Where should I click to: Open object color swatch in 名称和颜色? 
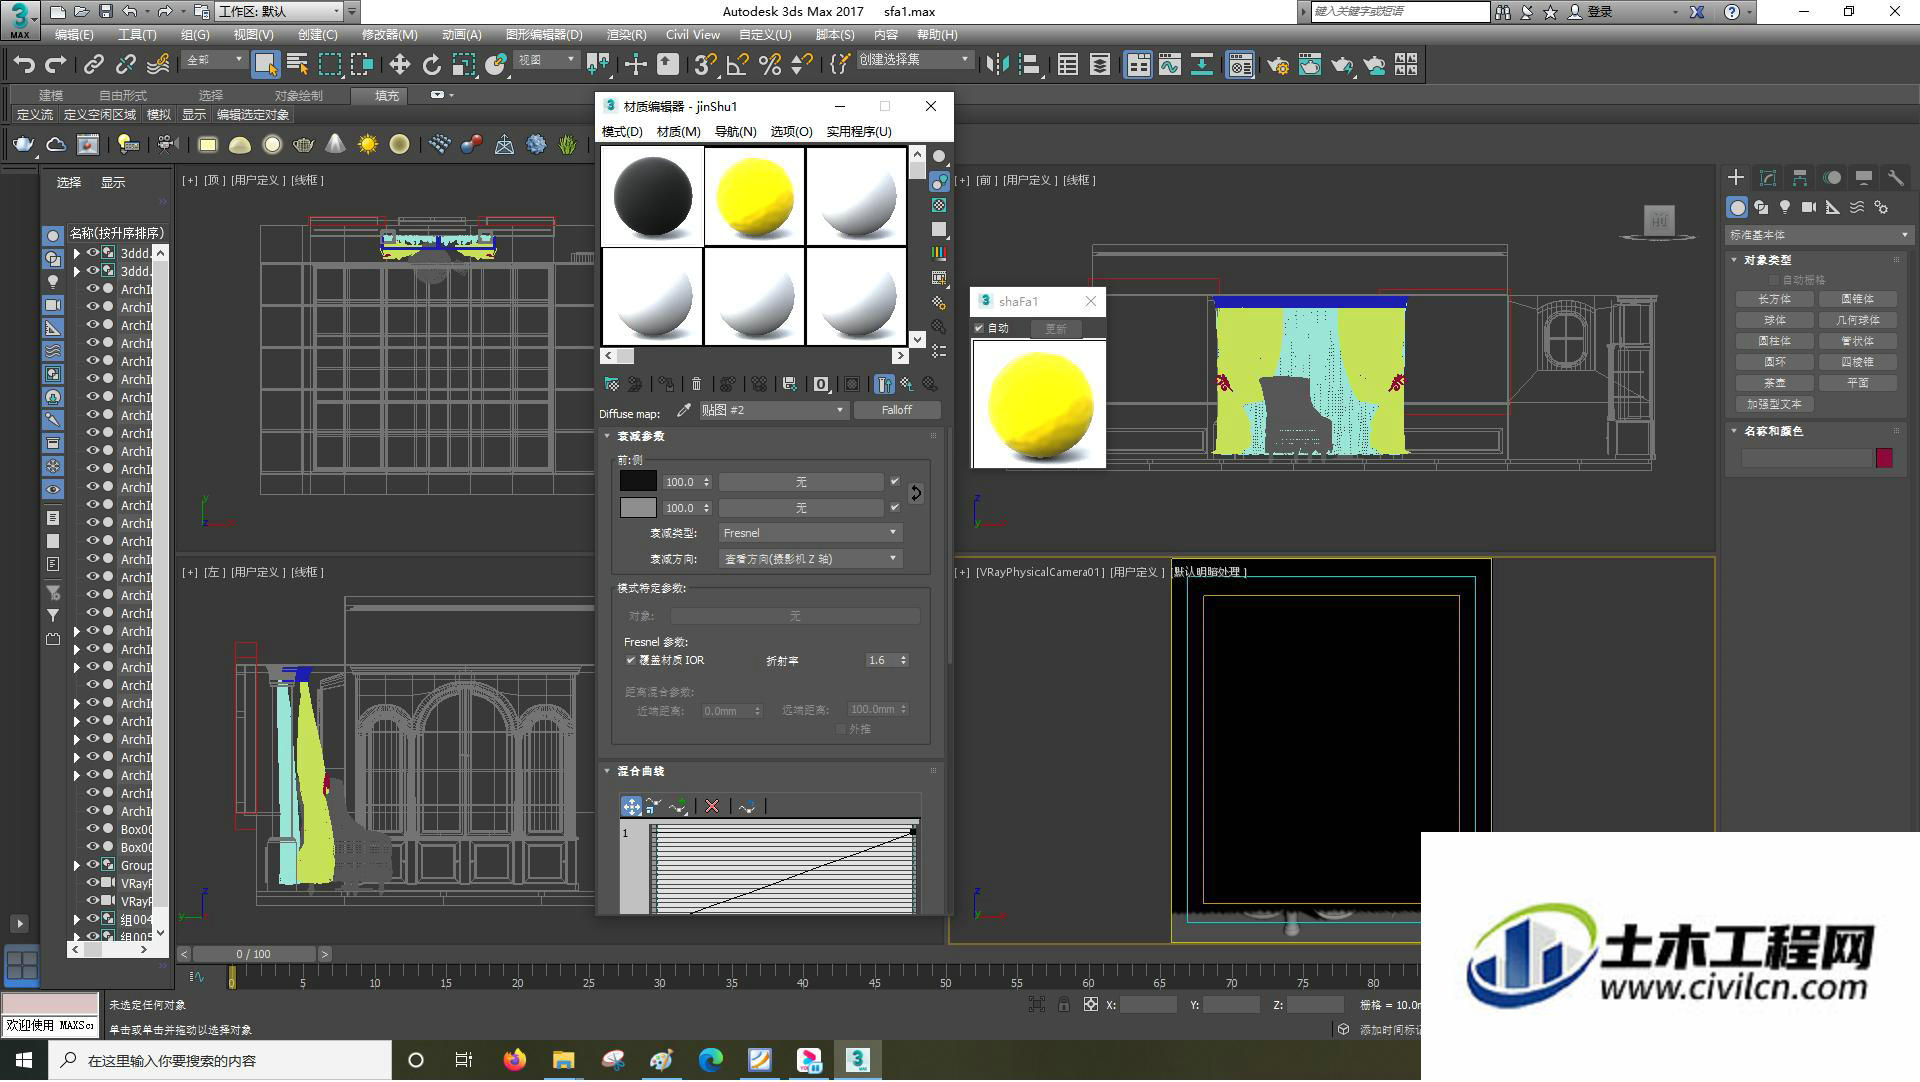tap(1884, 458)
